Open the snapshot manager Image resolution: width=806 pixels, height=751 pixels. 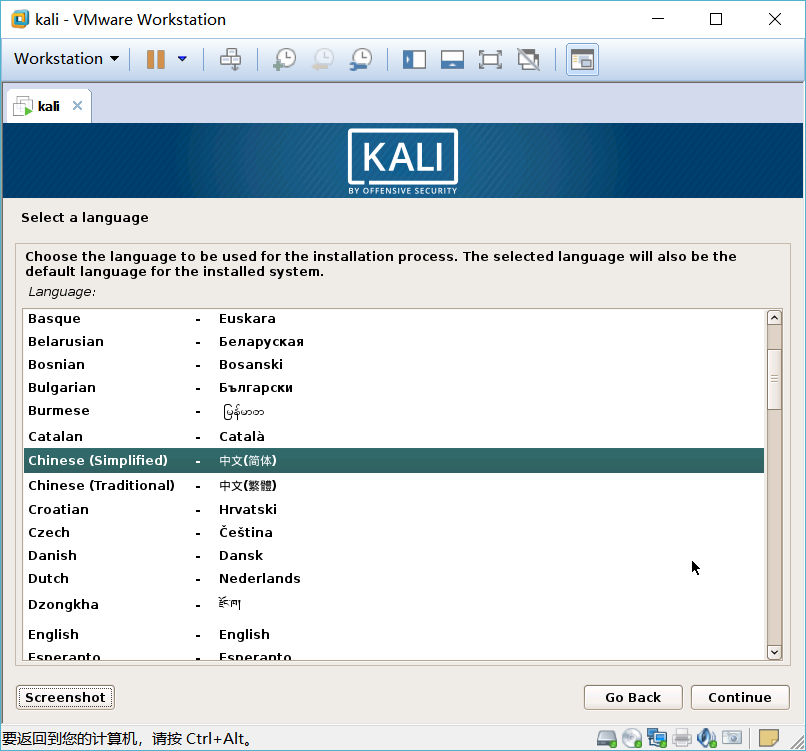click(361, 59)
